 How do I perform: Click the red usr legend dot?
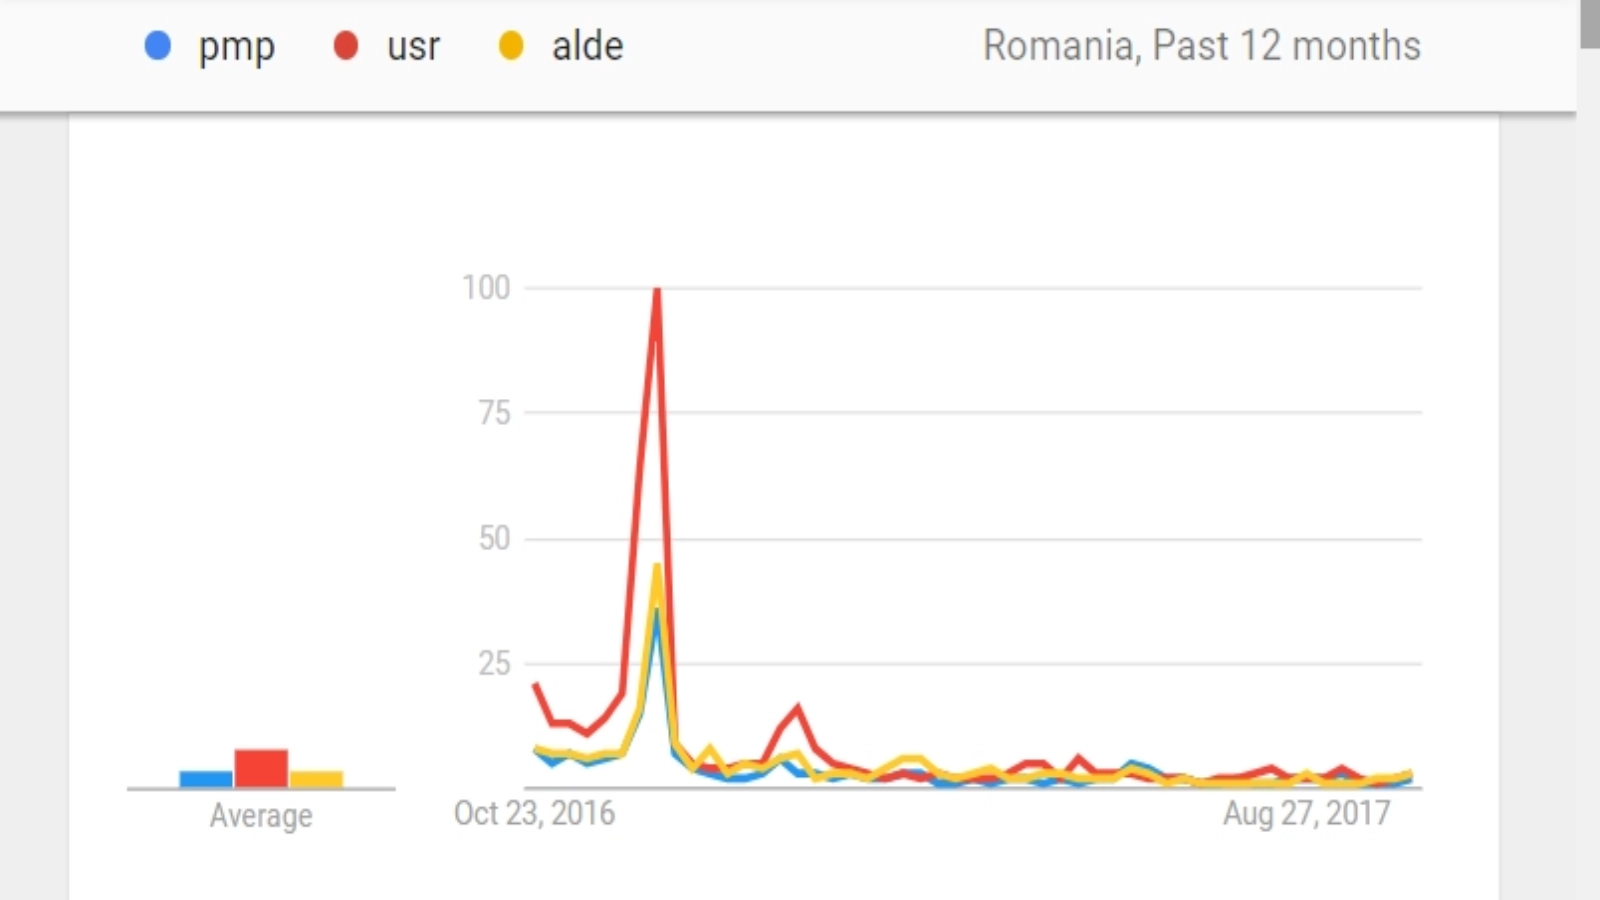click(346, 46)
